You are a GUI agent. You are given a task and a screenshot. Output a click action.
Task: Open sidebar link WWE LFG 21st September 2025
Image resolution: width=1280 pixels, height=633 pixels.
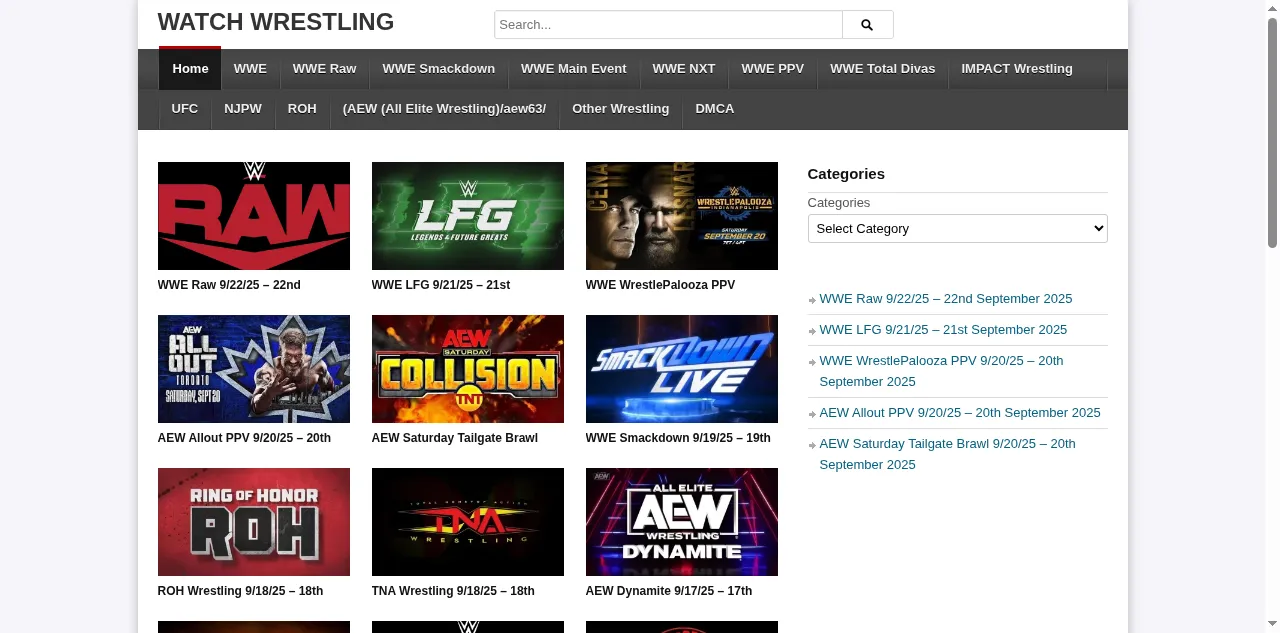coord(943,330)
